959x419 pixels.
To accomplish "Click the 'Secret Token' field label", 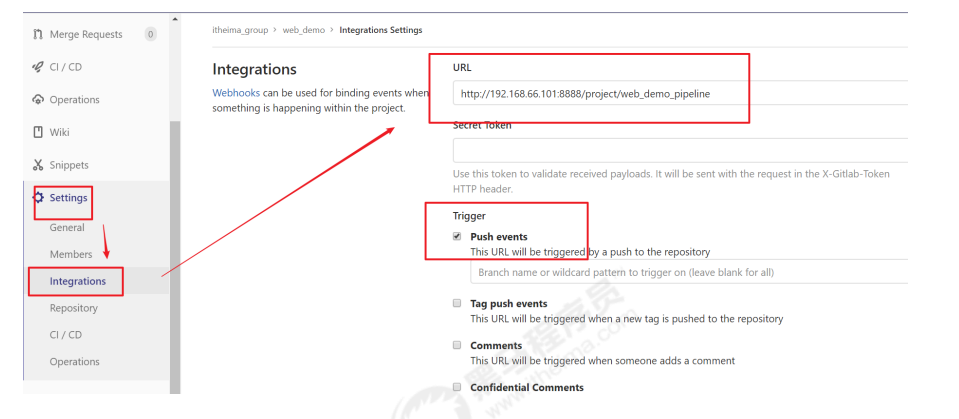I will pos(482,125).
